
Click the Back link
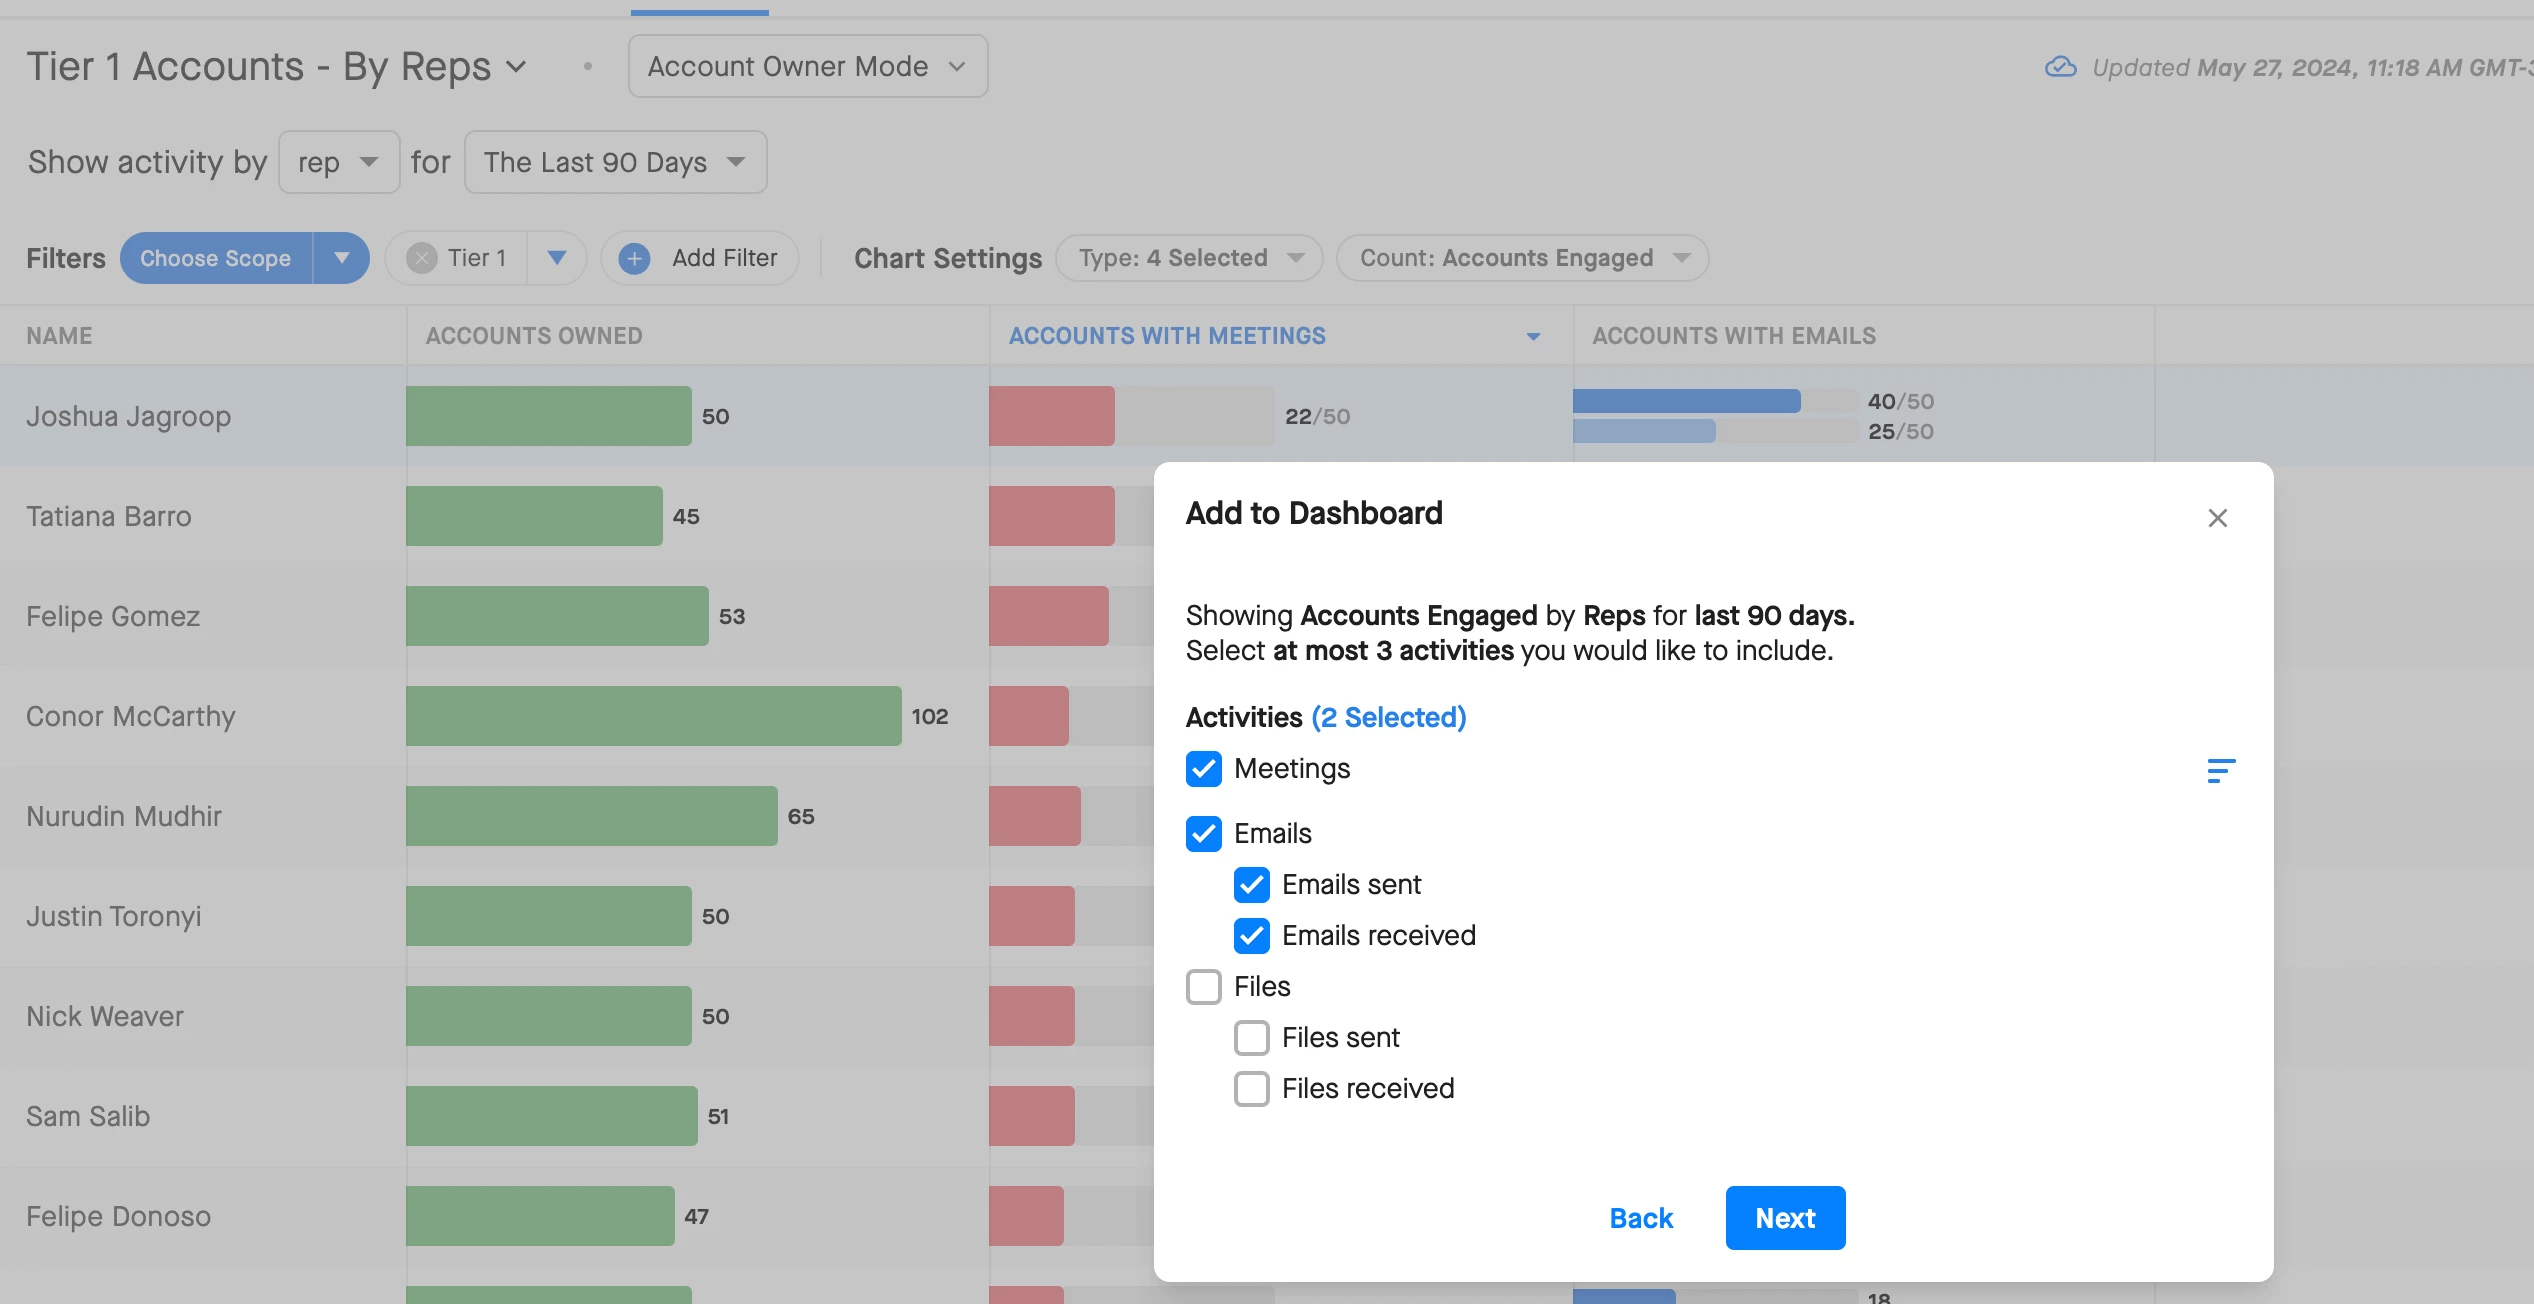point(1641,1218)
